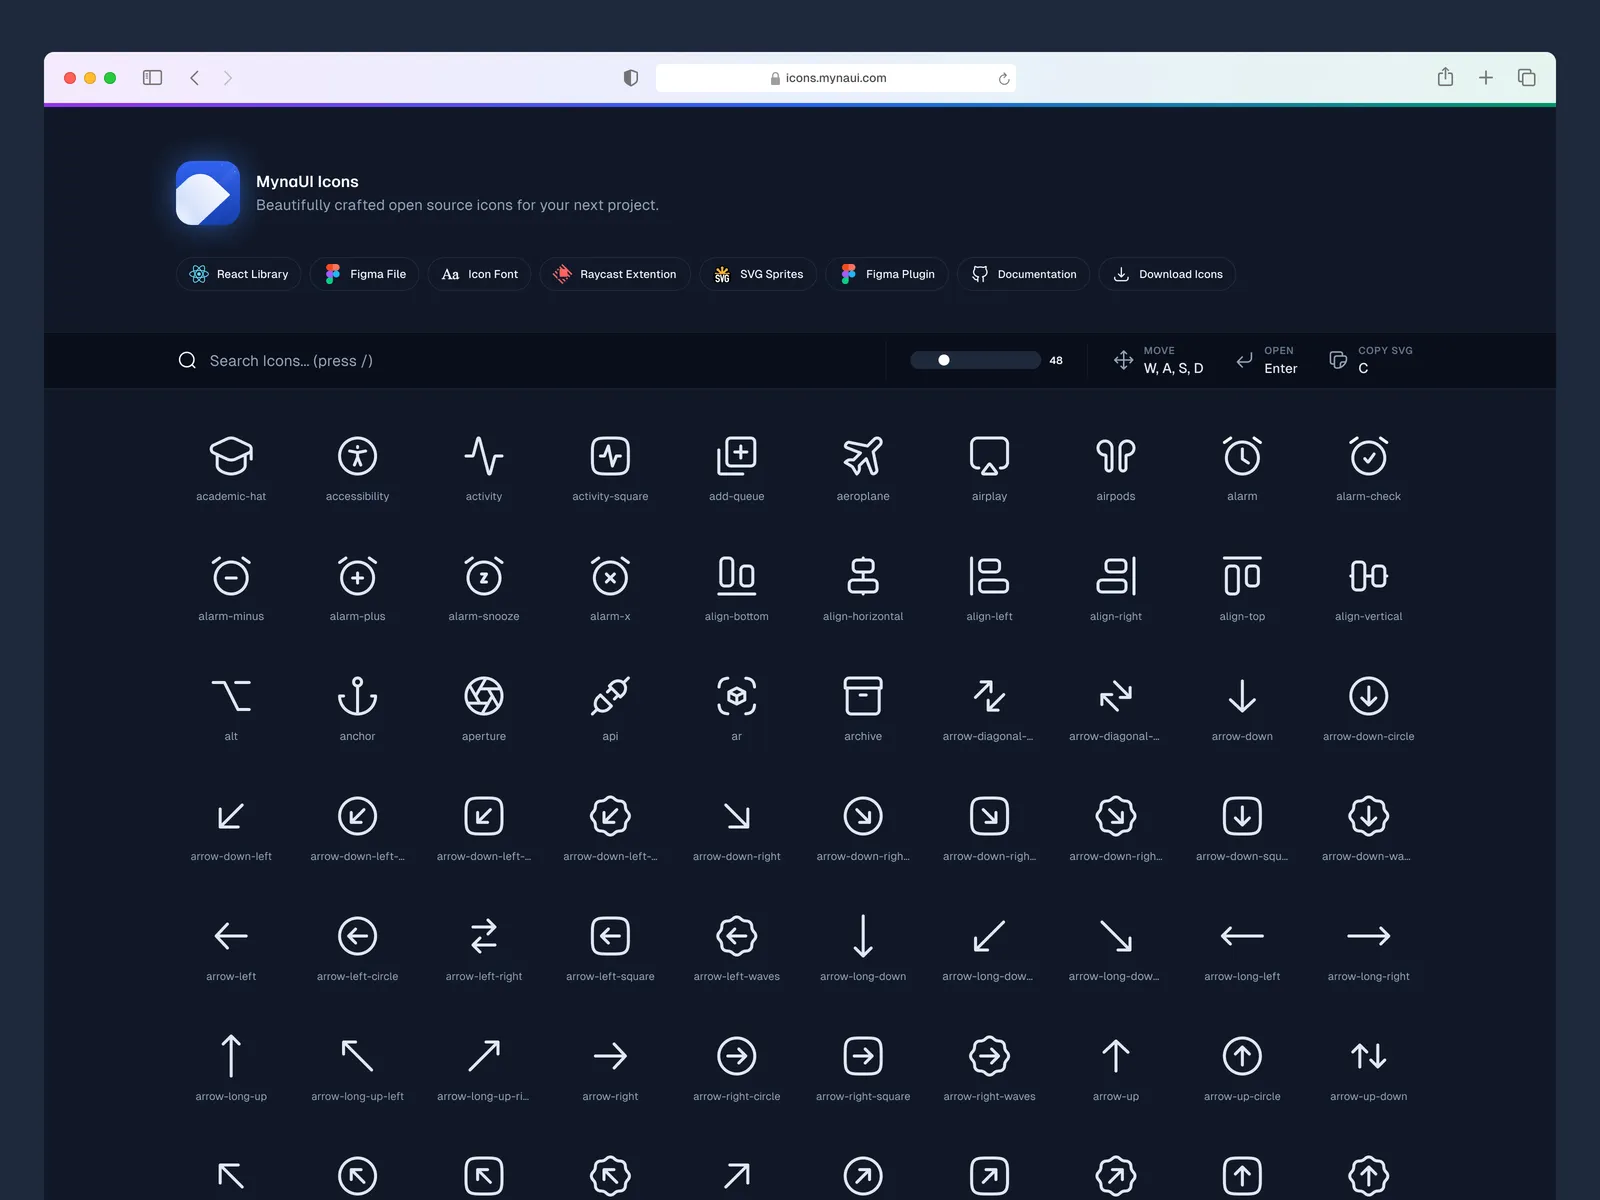Viewport: 1600px width, 1200px height.
Task: Pick the align-horizontal icon
Action: pos(862,577)
